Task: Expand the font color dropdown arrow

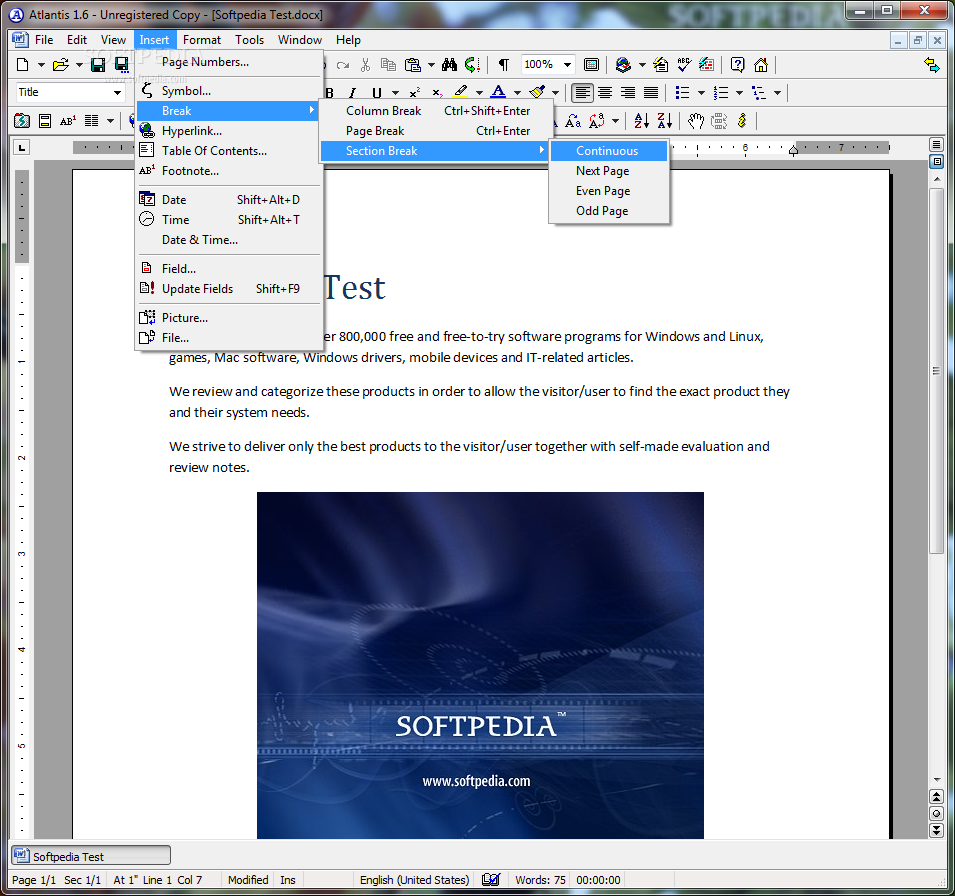Action: (517, 93)
